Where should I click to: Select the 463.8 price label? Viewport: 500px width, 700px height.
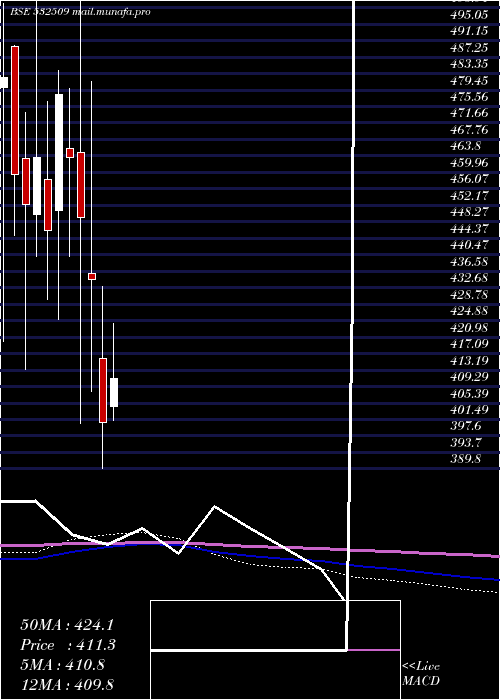click(466, 146)
